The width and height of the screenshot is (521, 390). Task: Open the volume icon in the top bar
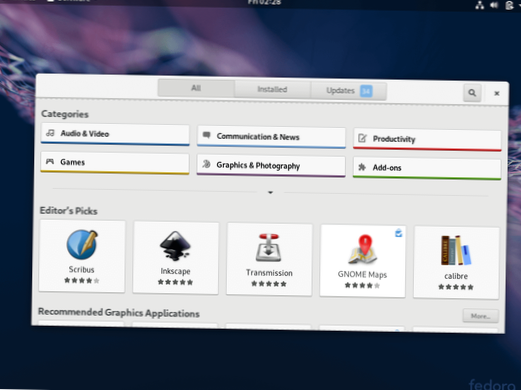[x=494, y=5]
